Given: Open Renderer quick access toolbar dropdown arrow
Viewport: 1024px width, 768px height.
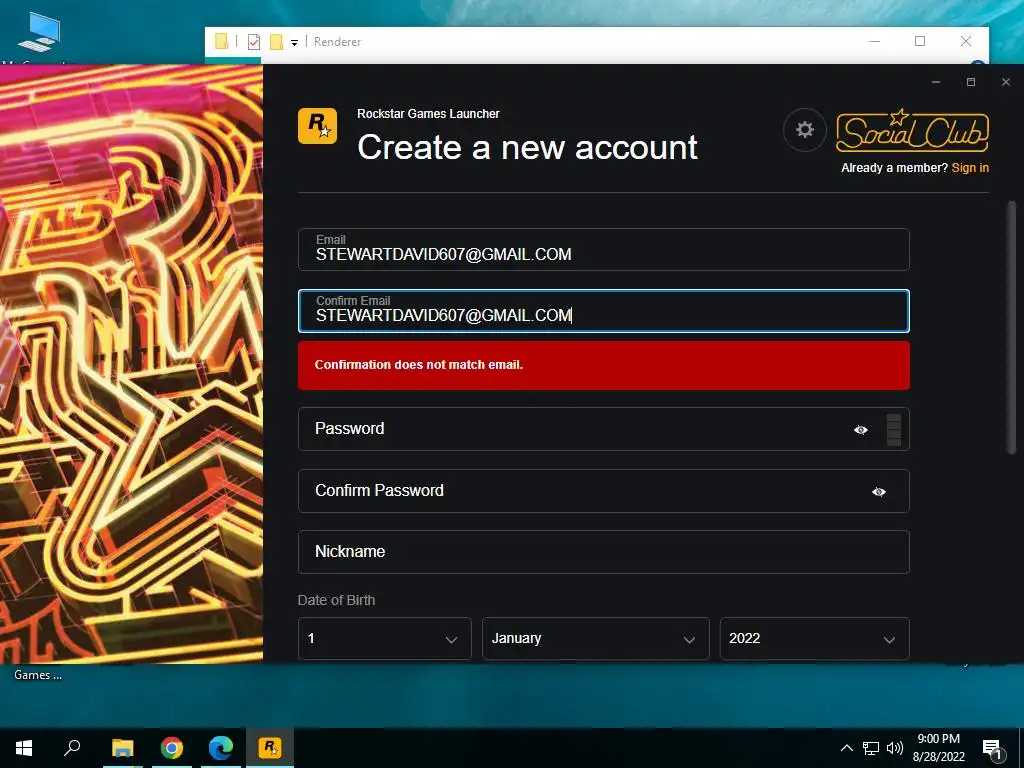Looking at the screenshot, I should (x=295, y=43).
